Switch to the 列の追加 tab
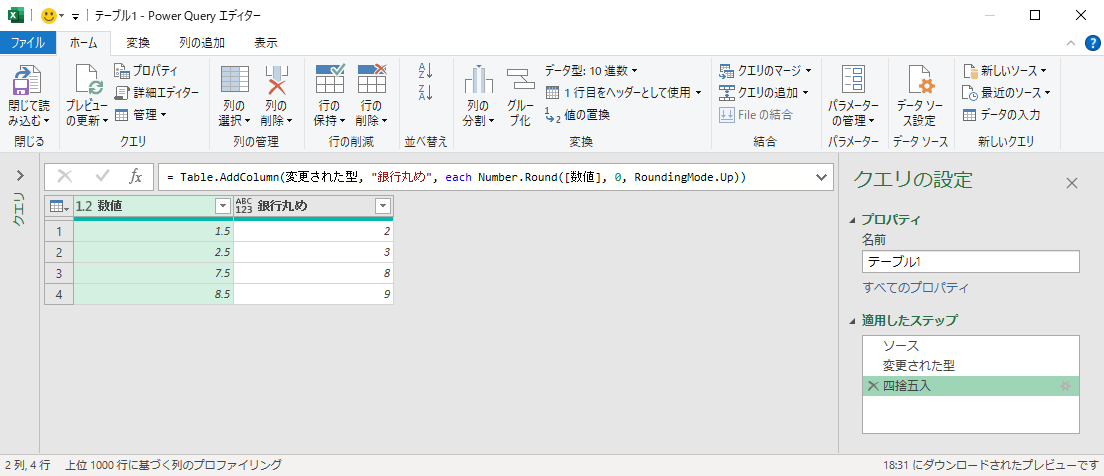This screenshot has width=1104, height=476. click(202, 43)
